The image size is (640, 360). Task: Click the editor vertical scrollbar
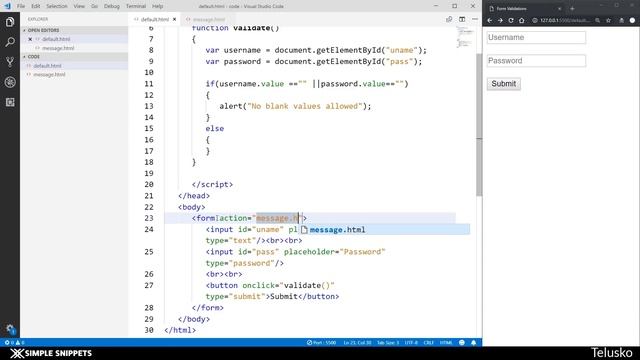click(479, 124)
